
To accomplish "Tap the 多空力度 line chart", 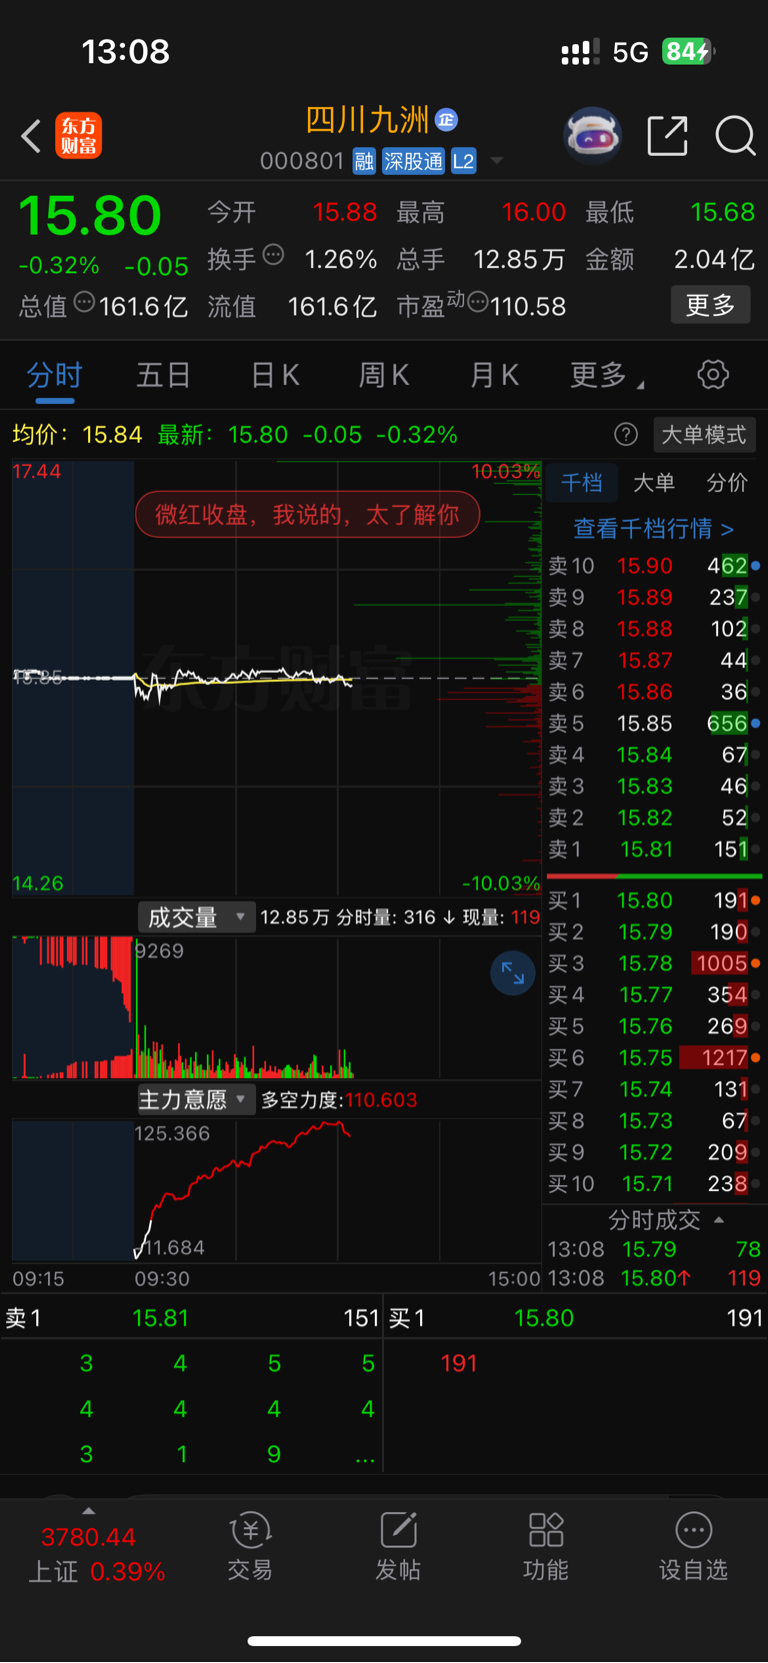I will click(x=277, y=1190).
